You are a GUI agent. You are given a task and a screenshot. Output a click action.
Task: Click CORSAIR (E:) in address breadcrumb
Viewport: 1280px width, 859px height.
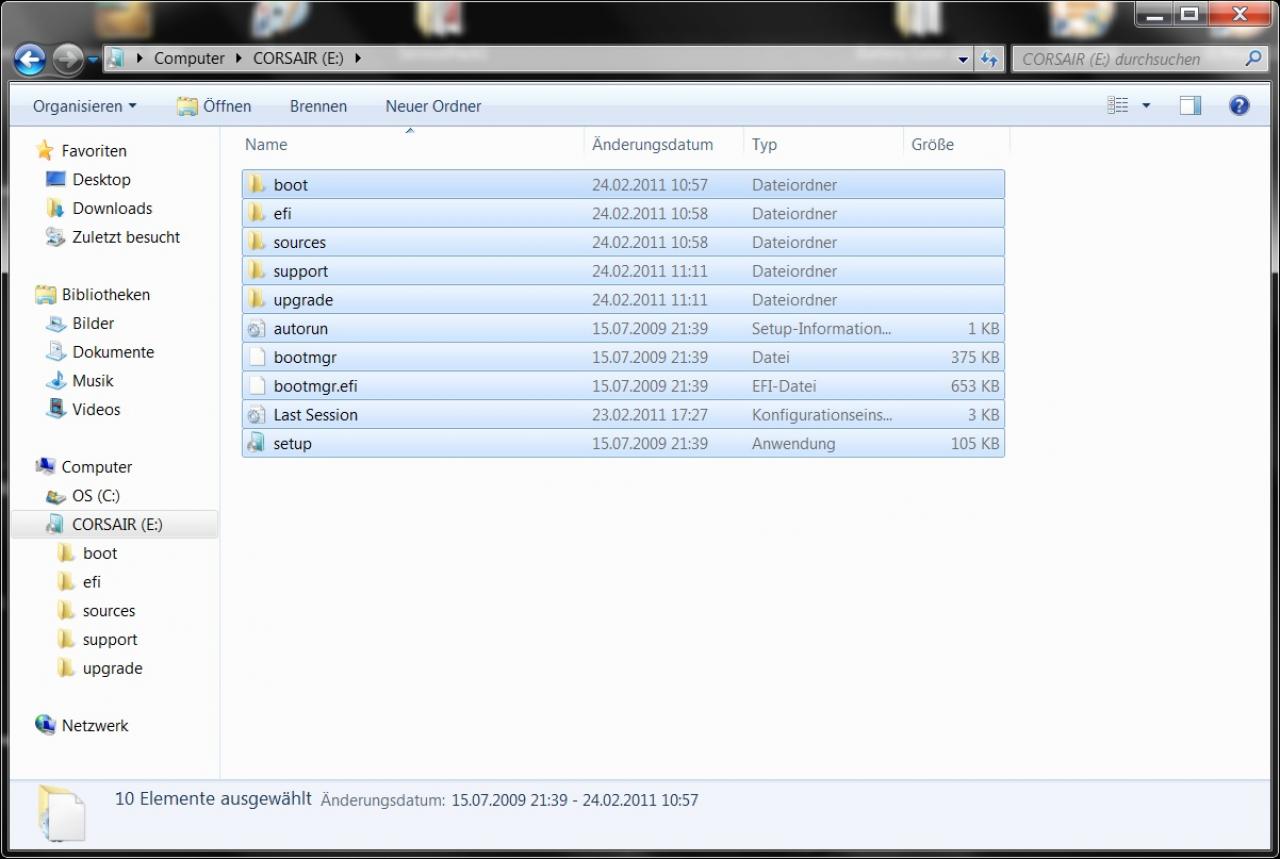point(298,59)
